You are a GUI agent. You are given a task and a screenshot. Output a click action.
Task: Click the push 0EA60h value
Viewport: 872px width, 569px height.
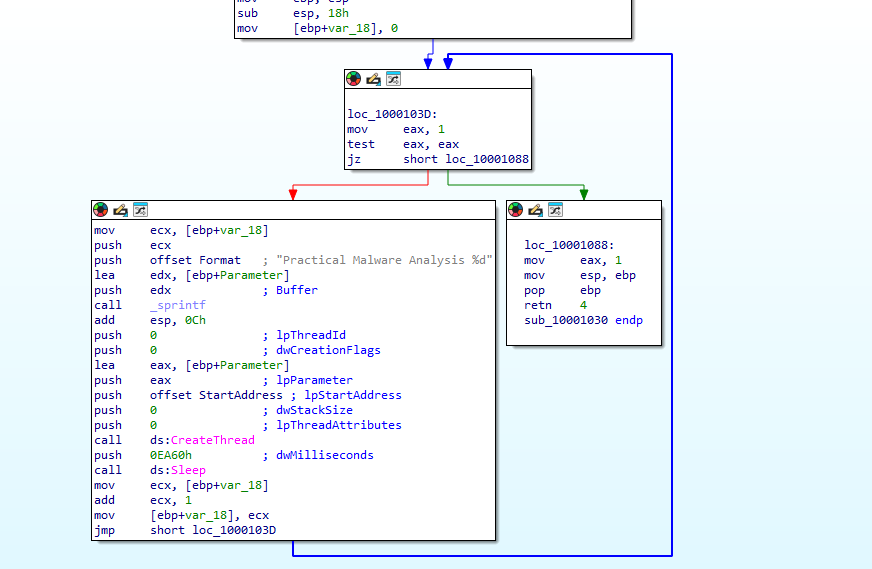click(170, 455)
